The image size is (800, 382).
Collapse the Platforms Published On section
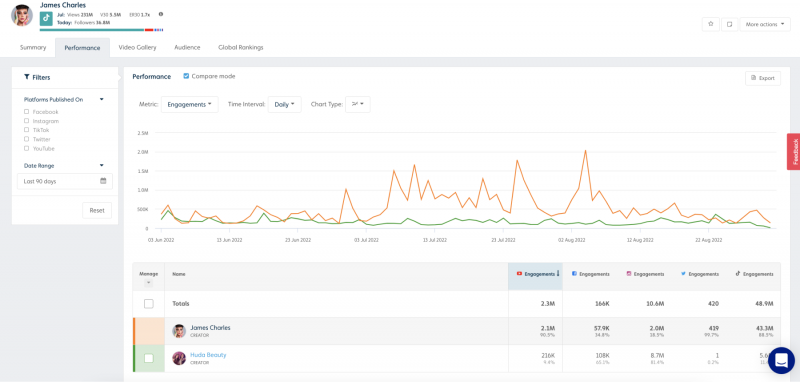tap(102, 99)
